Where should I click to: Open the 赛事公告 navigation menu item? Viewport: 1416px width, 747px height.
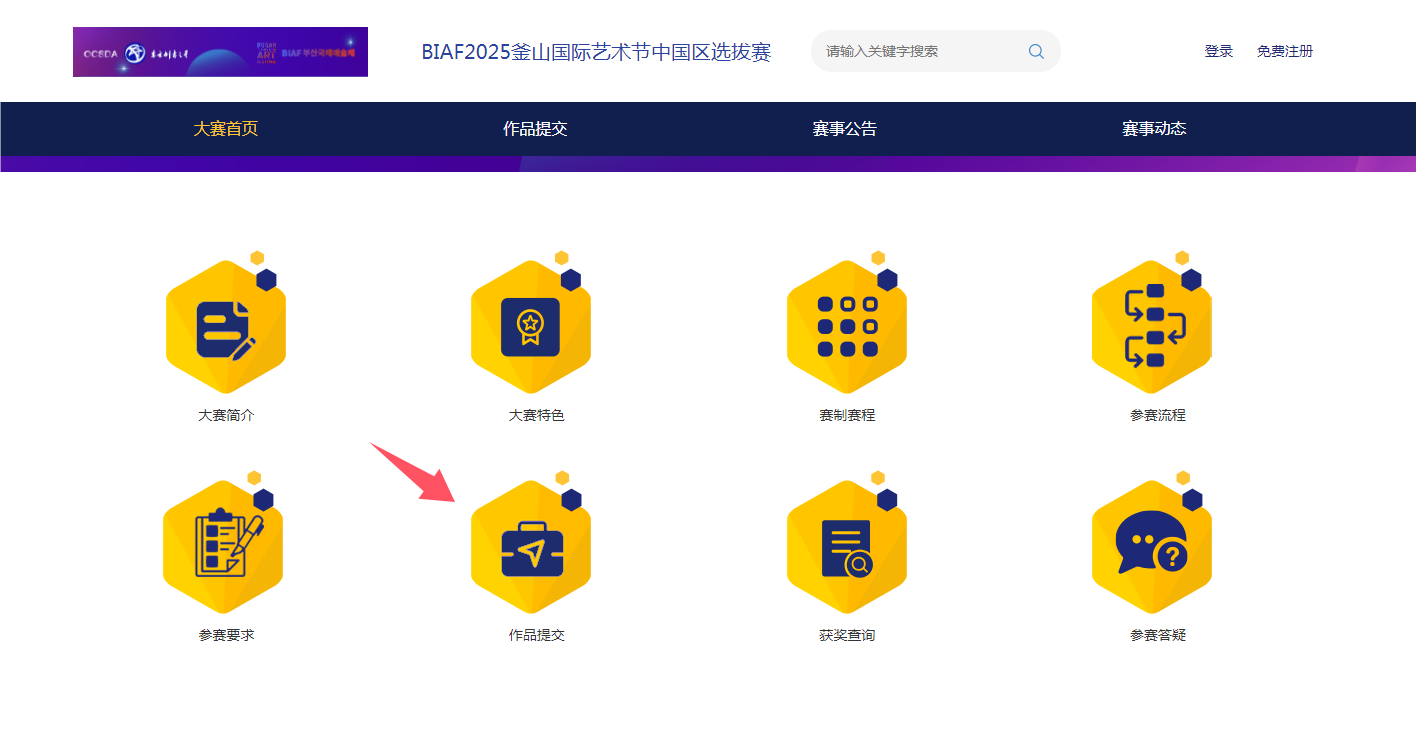tap(845, 129)
